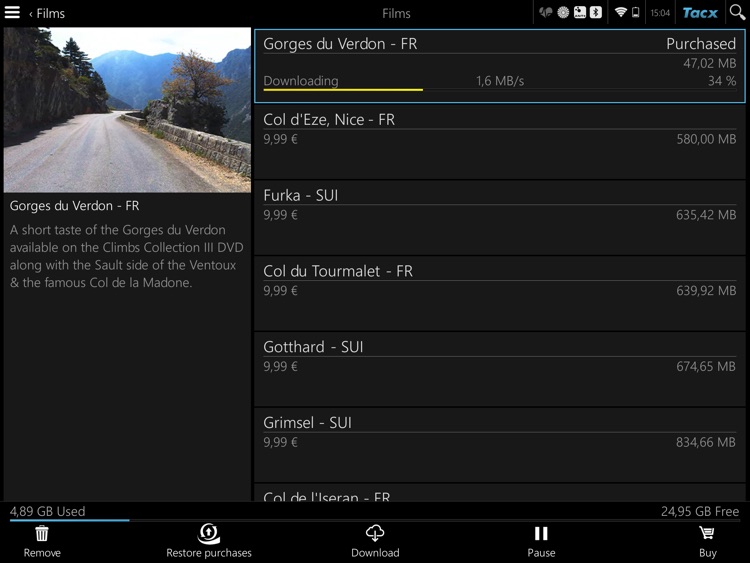Open search with magnifier icon
The image size is (750, 563).
(737, 12)
